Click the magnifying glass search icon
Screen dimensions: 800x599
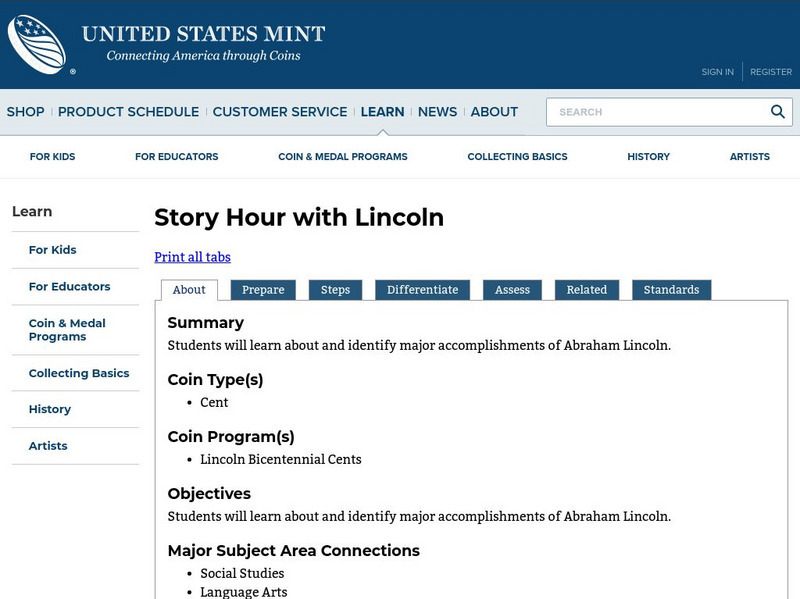(777, 112)
